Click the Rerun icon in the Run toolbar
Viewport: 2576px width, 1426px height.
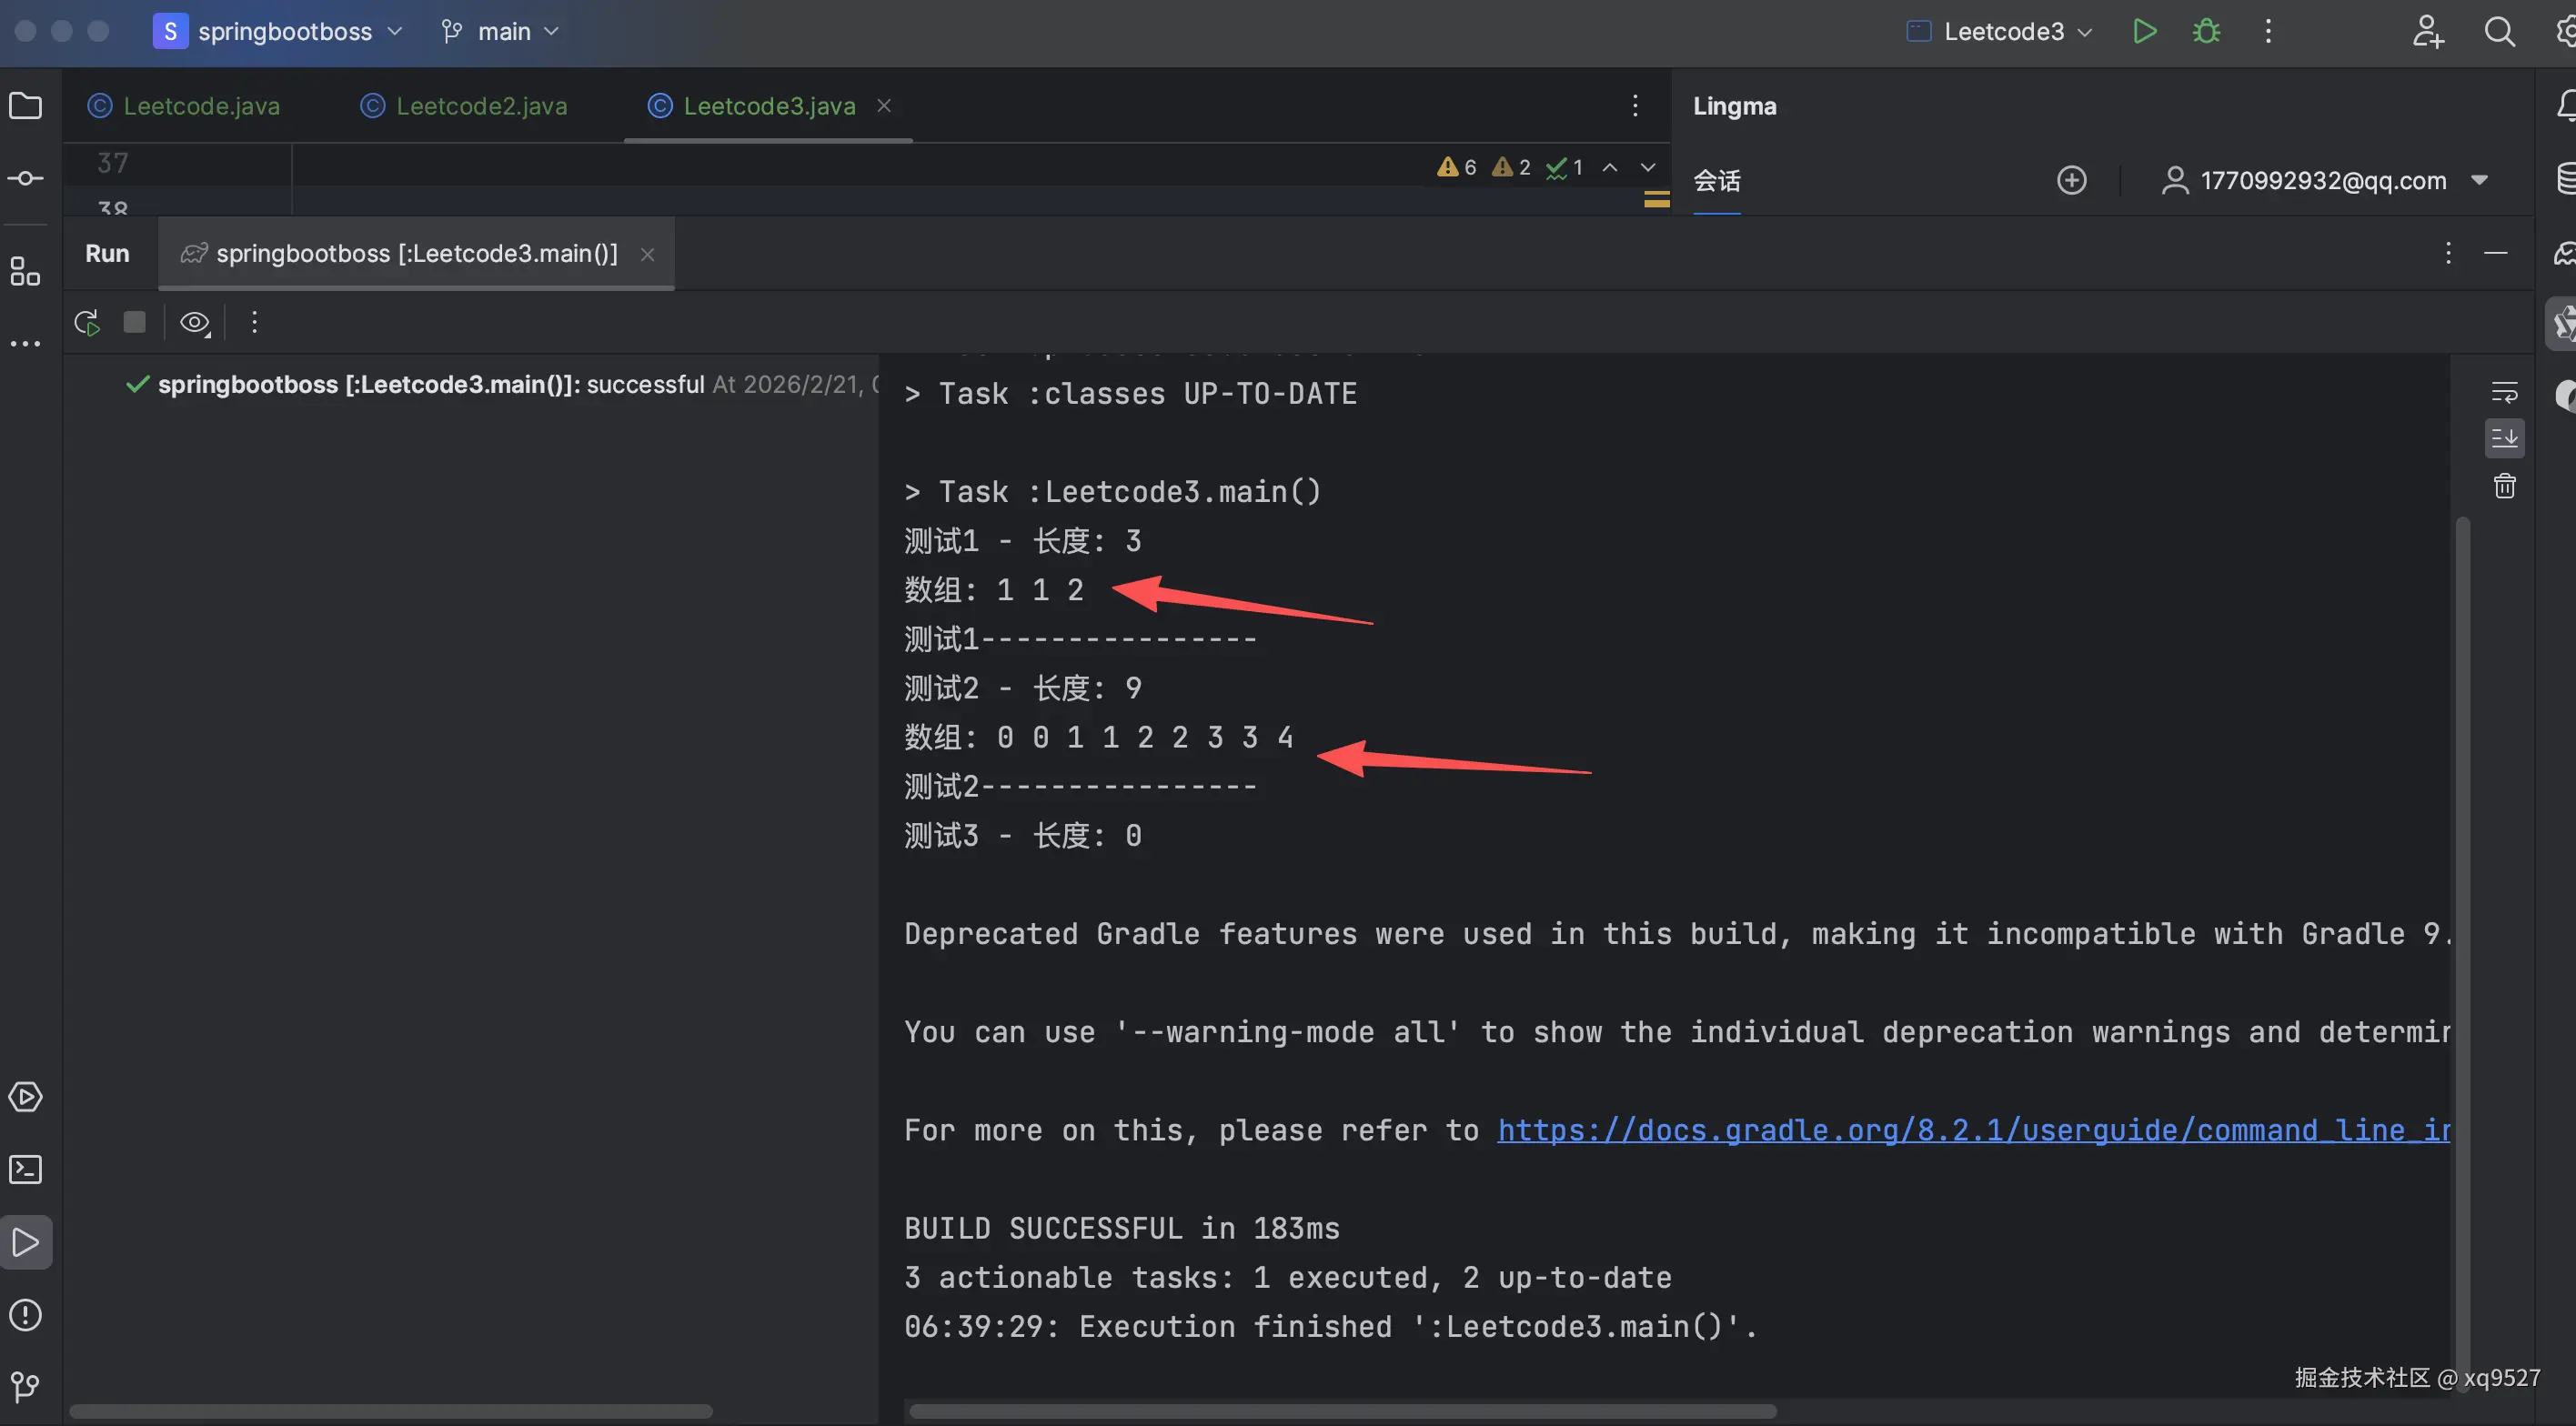pos(87,322)
